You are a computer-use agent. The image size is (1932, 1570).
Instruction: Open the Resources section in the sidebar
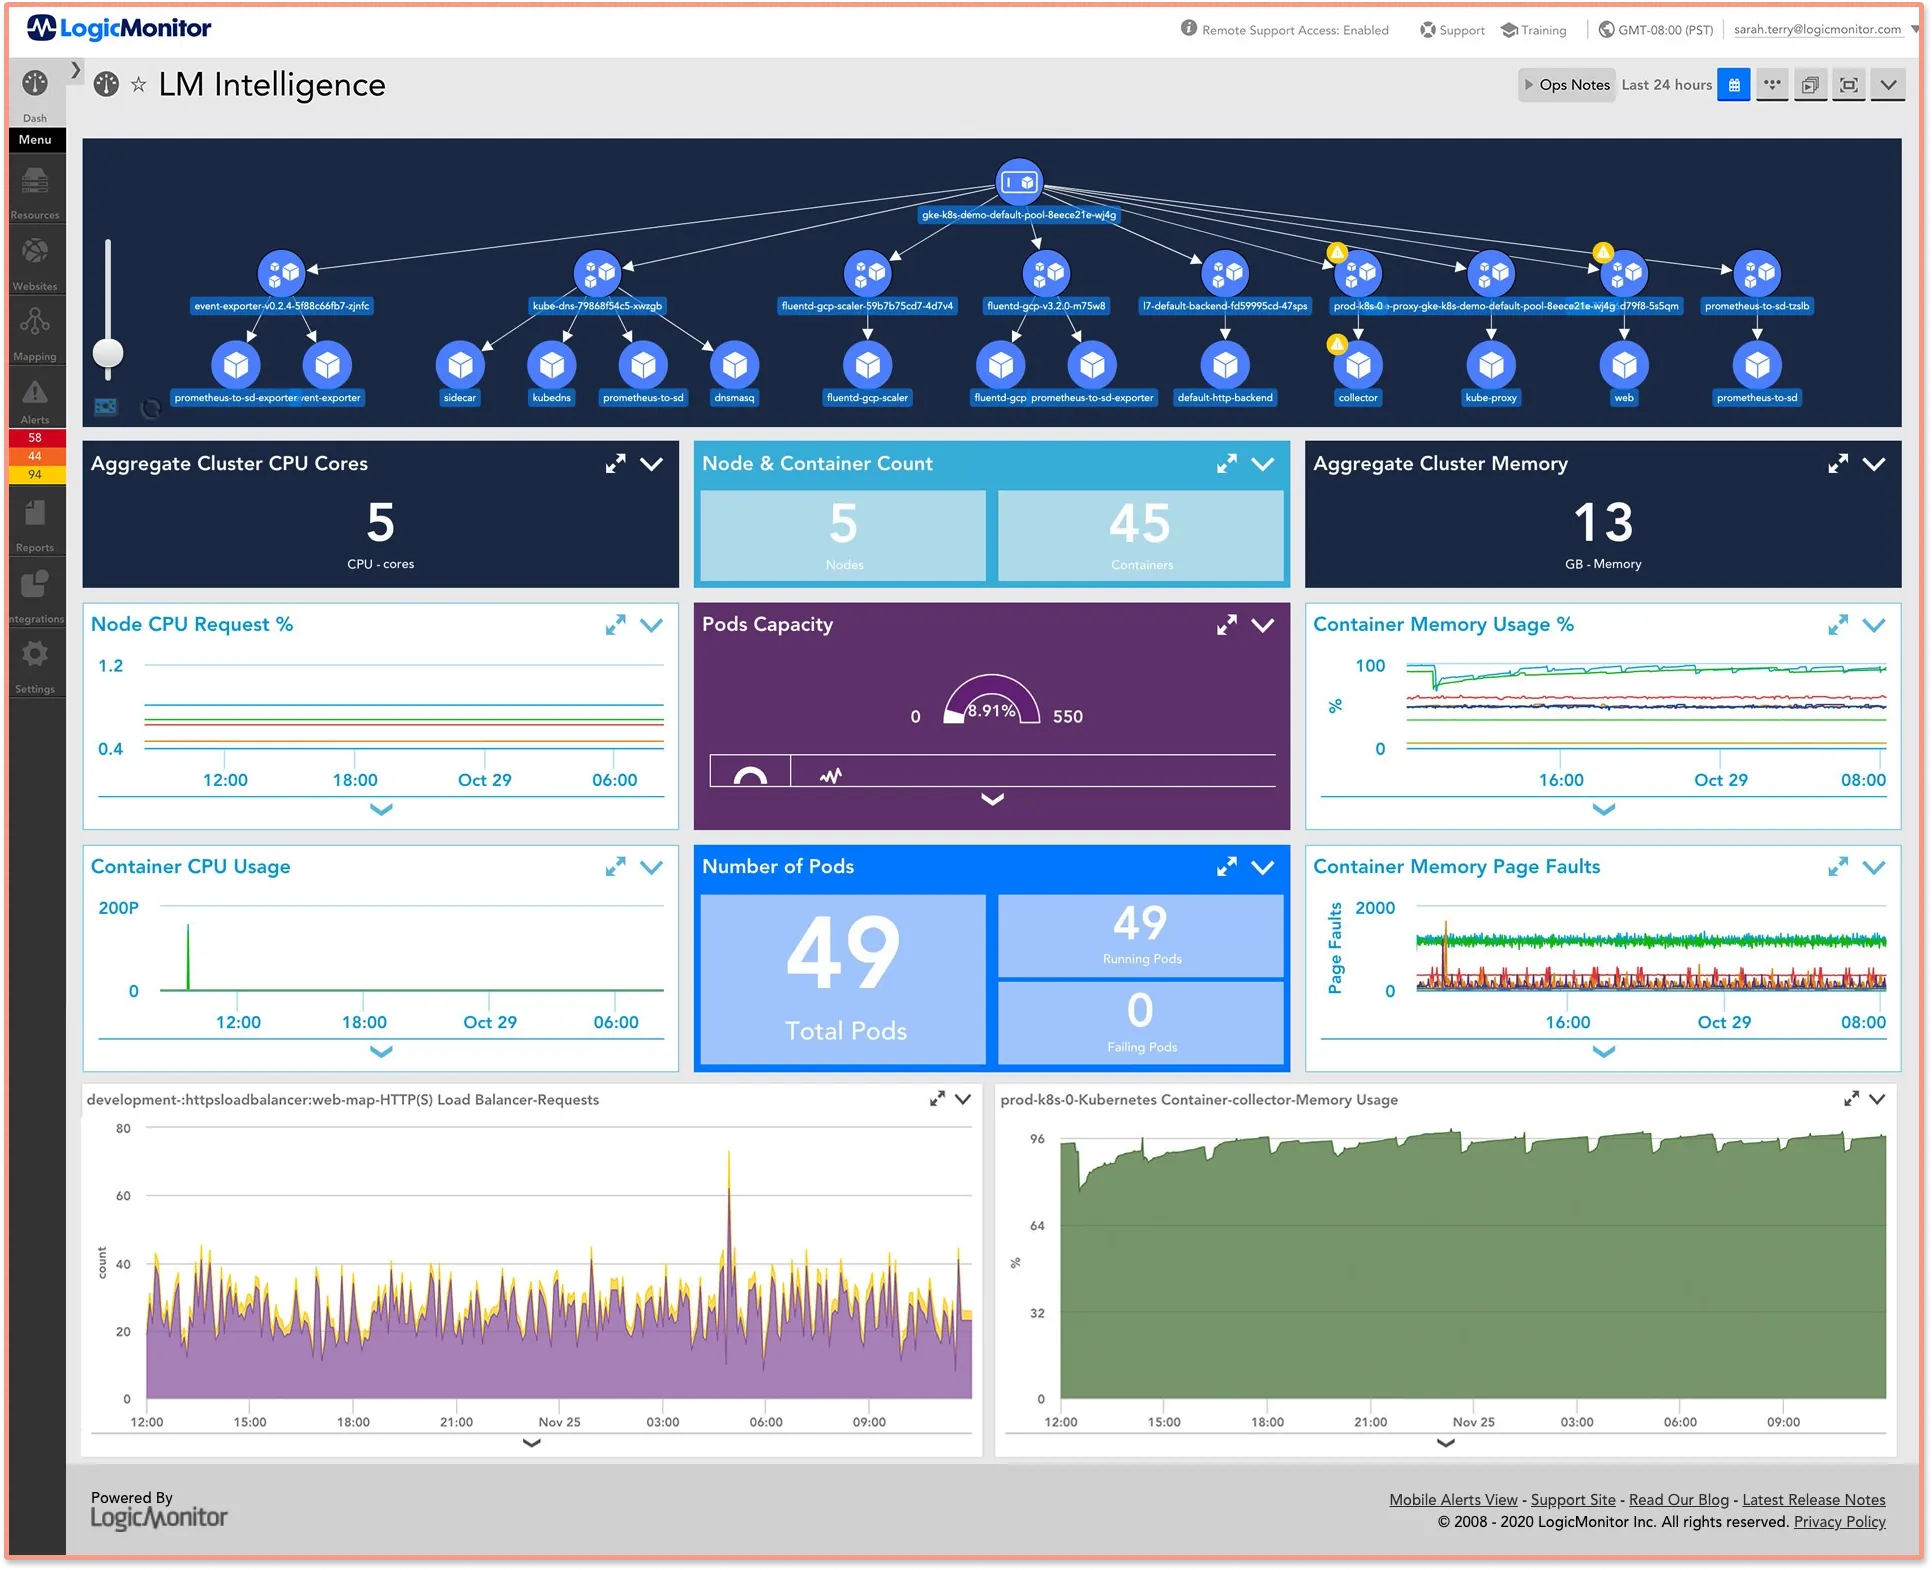[35, 193]
